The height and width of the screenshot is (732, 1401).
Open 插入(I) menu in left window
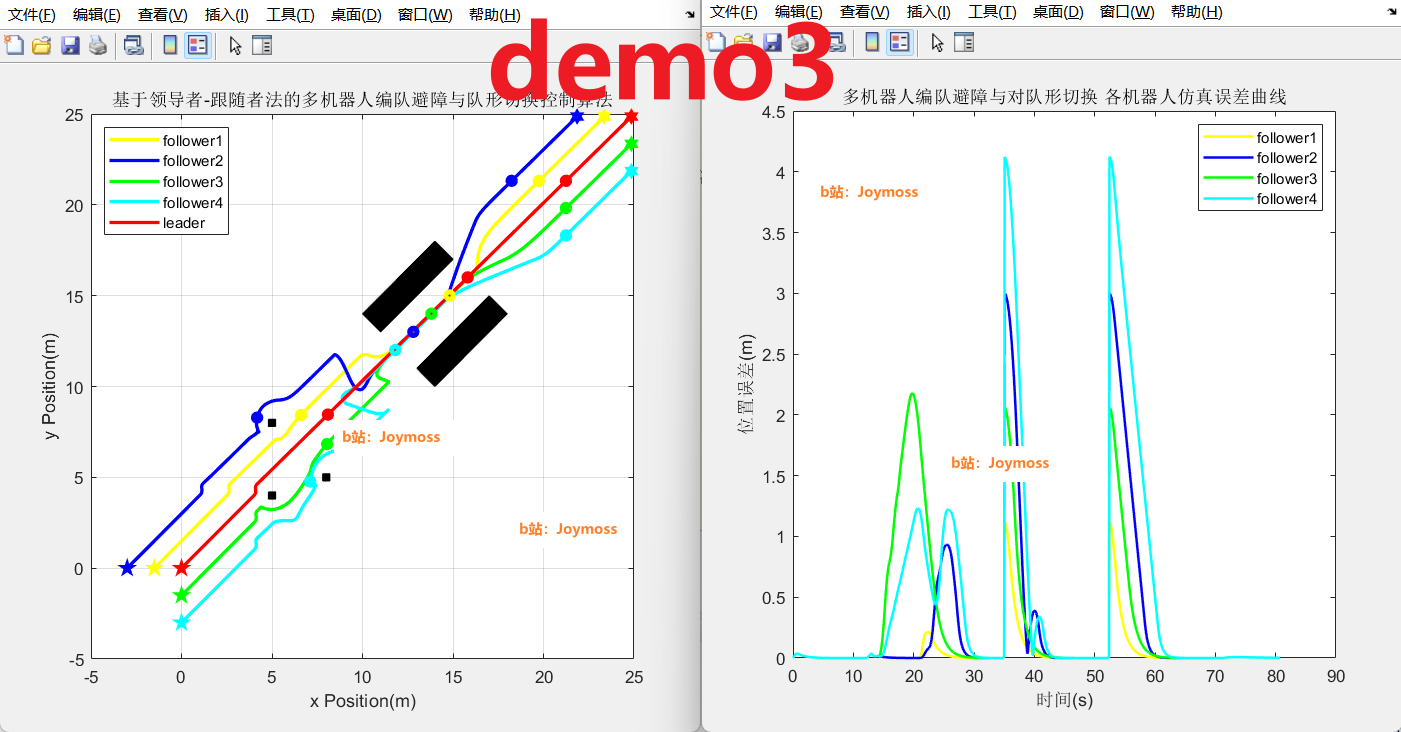[226, 15]
